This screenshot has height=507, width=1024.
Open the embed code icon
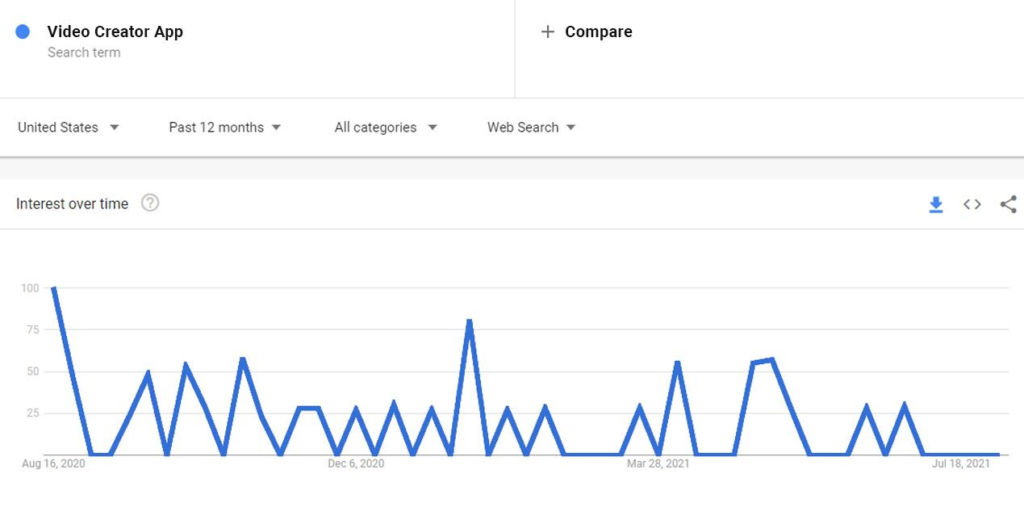pos(972,204)
